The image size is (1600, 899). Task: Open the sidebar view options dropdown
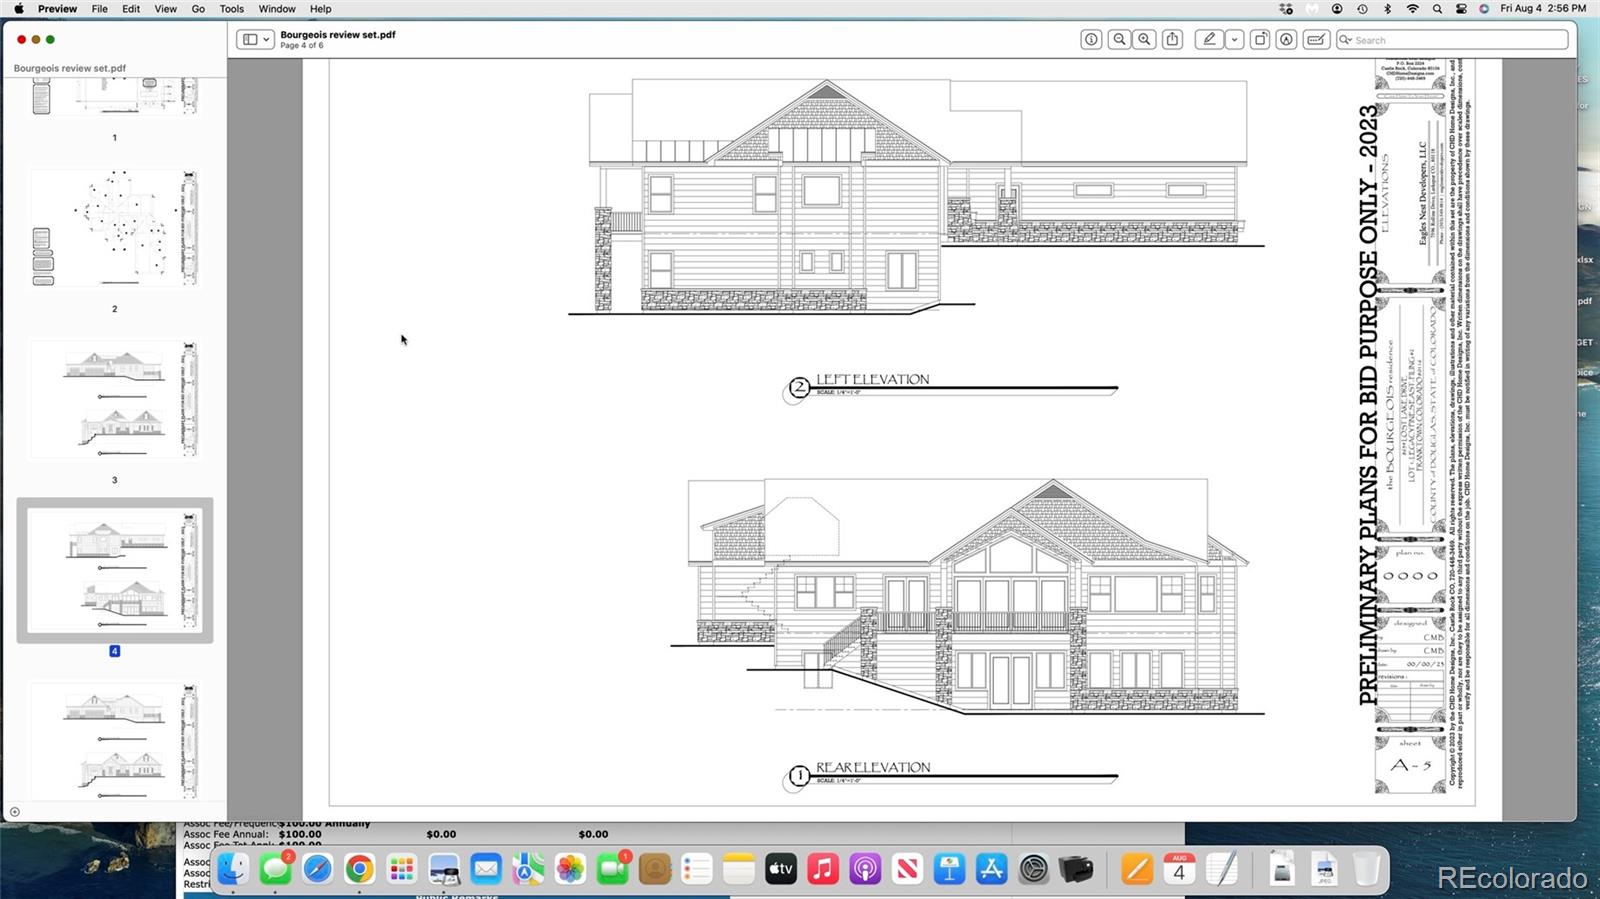pos(255,40)
